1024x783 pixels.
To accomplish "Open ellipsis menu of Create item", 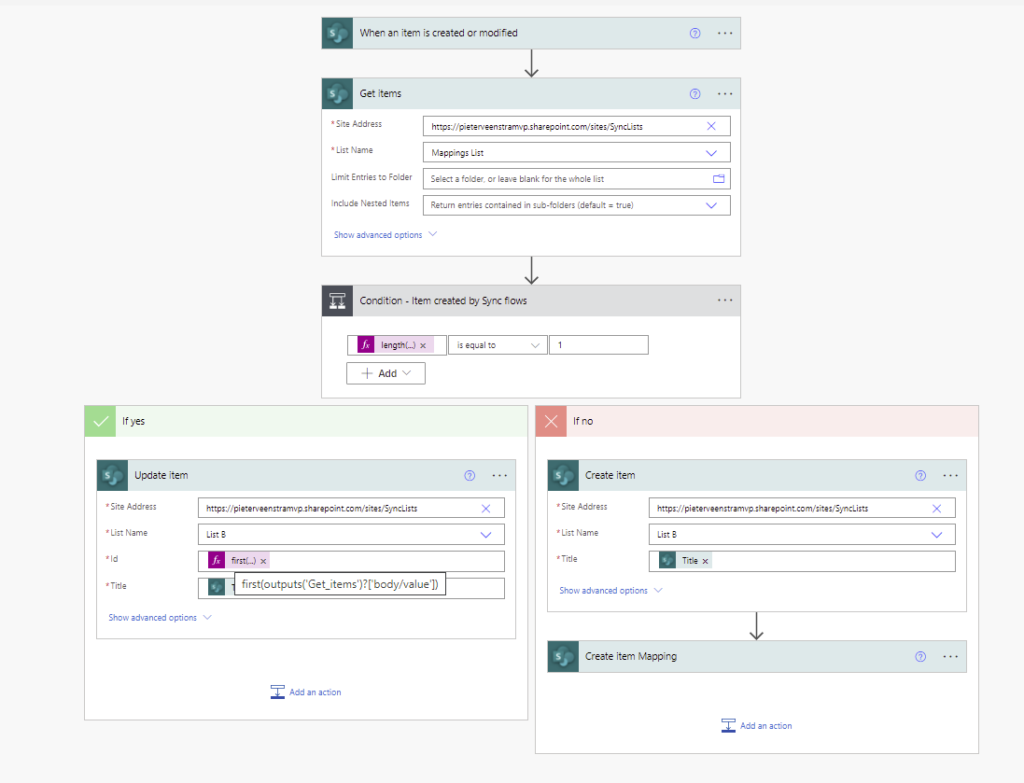I will (950, 475).
